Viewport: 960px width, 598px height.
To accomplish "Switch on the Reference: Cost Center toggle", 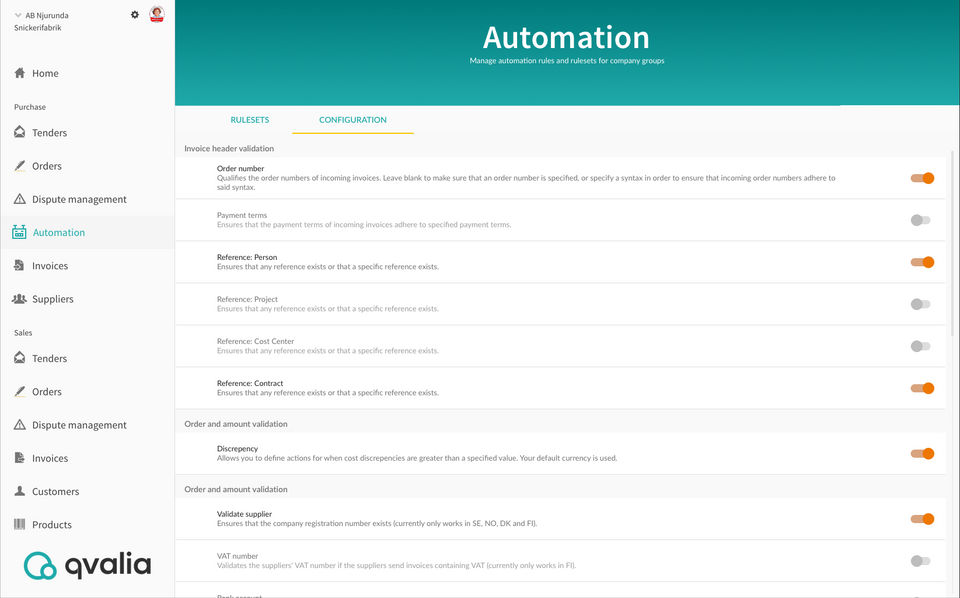I will pyautogui.click(x=920, y=346).
